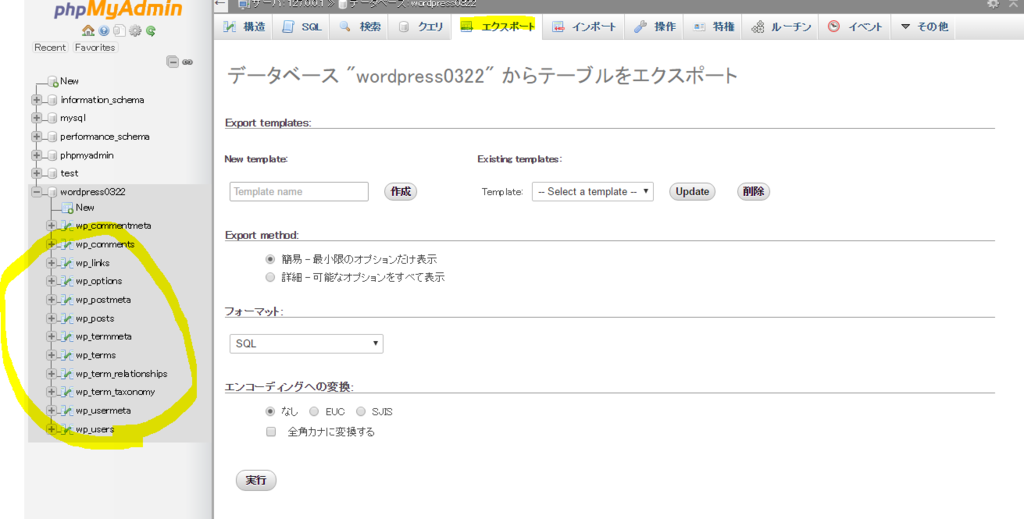Open the 操作 operations tab
Image resolution: width=1024 pixels, height=519 pixels.
[654, 27]
